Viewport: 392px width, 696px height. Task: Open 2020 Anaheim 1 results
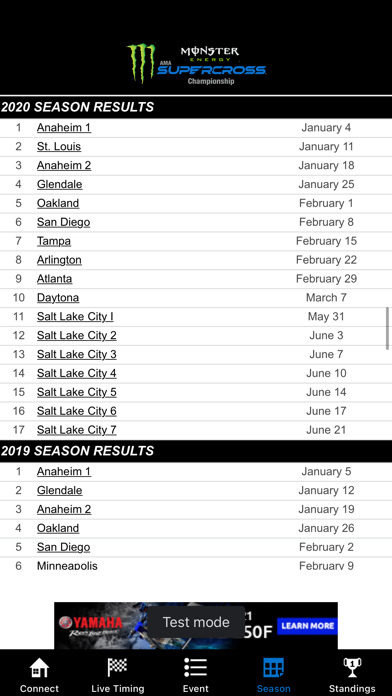(x=64, y=128)
